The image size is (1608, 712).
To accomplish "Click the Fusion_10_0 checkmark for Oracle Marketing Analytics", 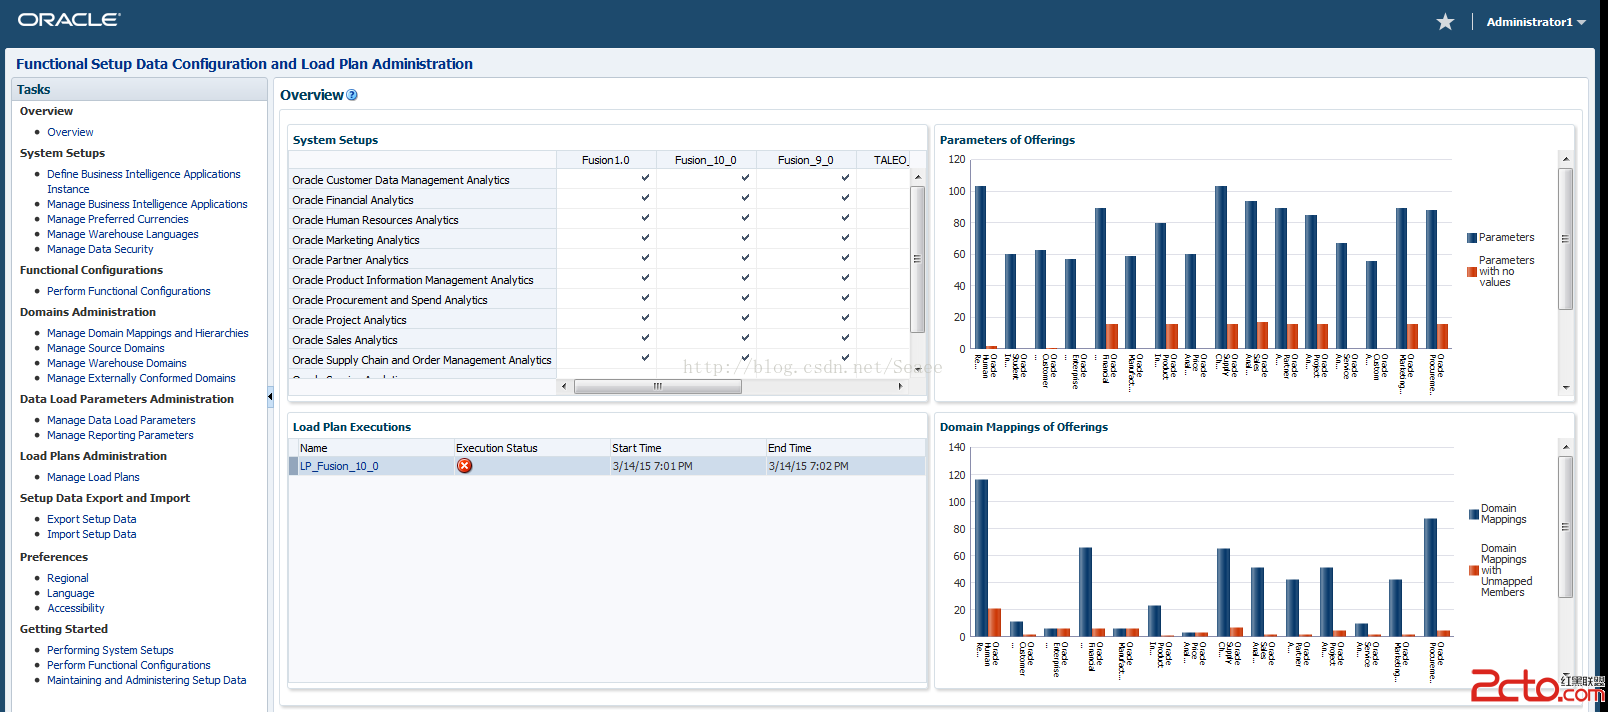I will pos(745,238).
